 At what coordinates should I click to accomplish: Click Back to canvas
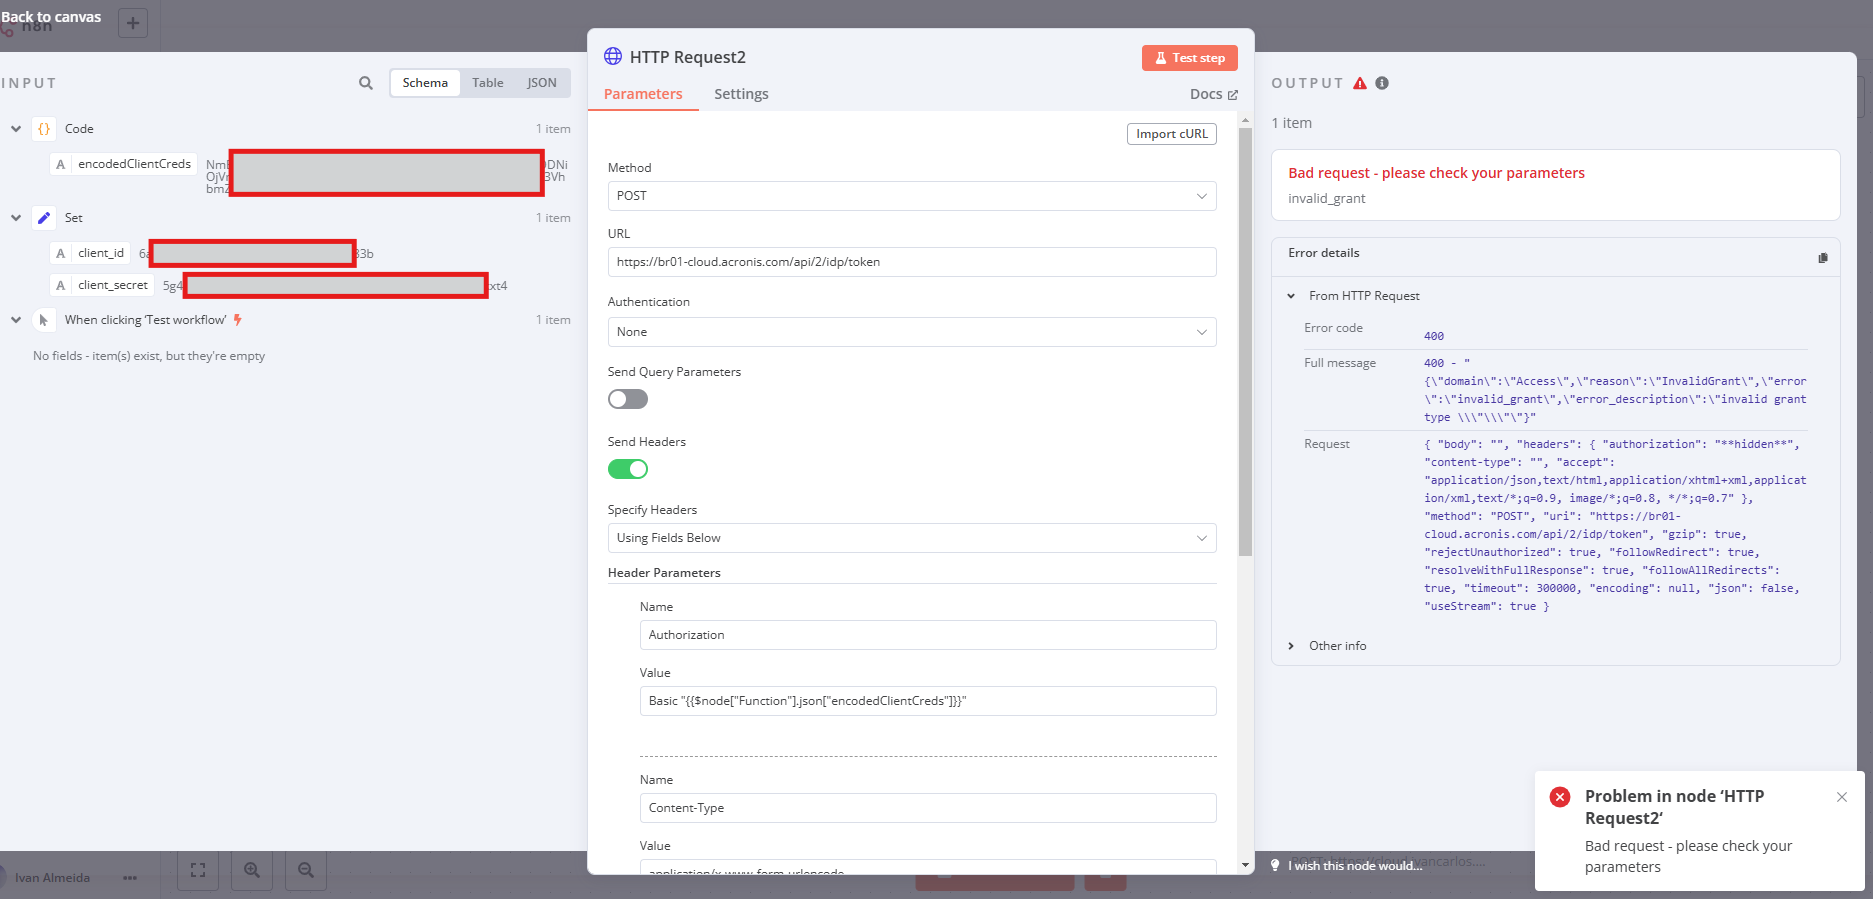51,17
